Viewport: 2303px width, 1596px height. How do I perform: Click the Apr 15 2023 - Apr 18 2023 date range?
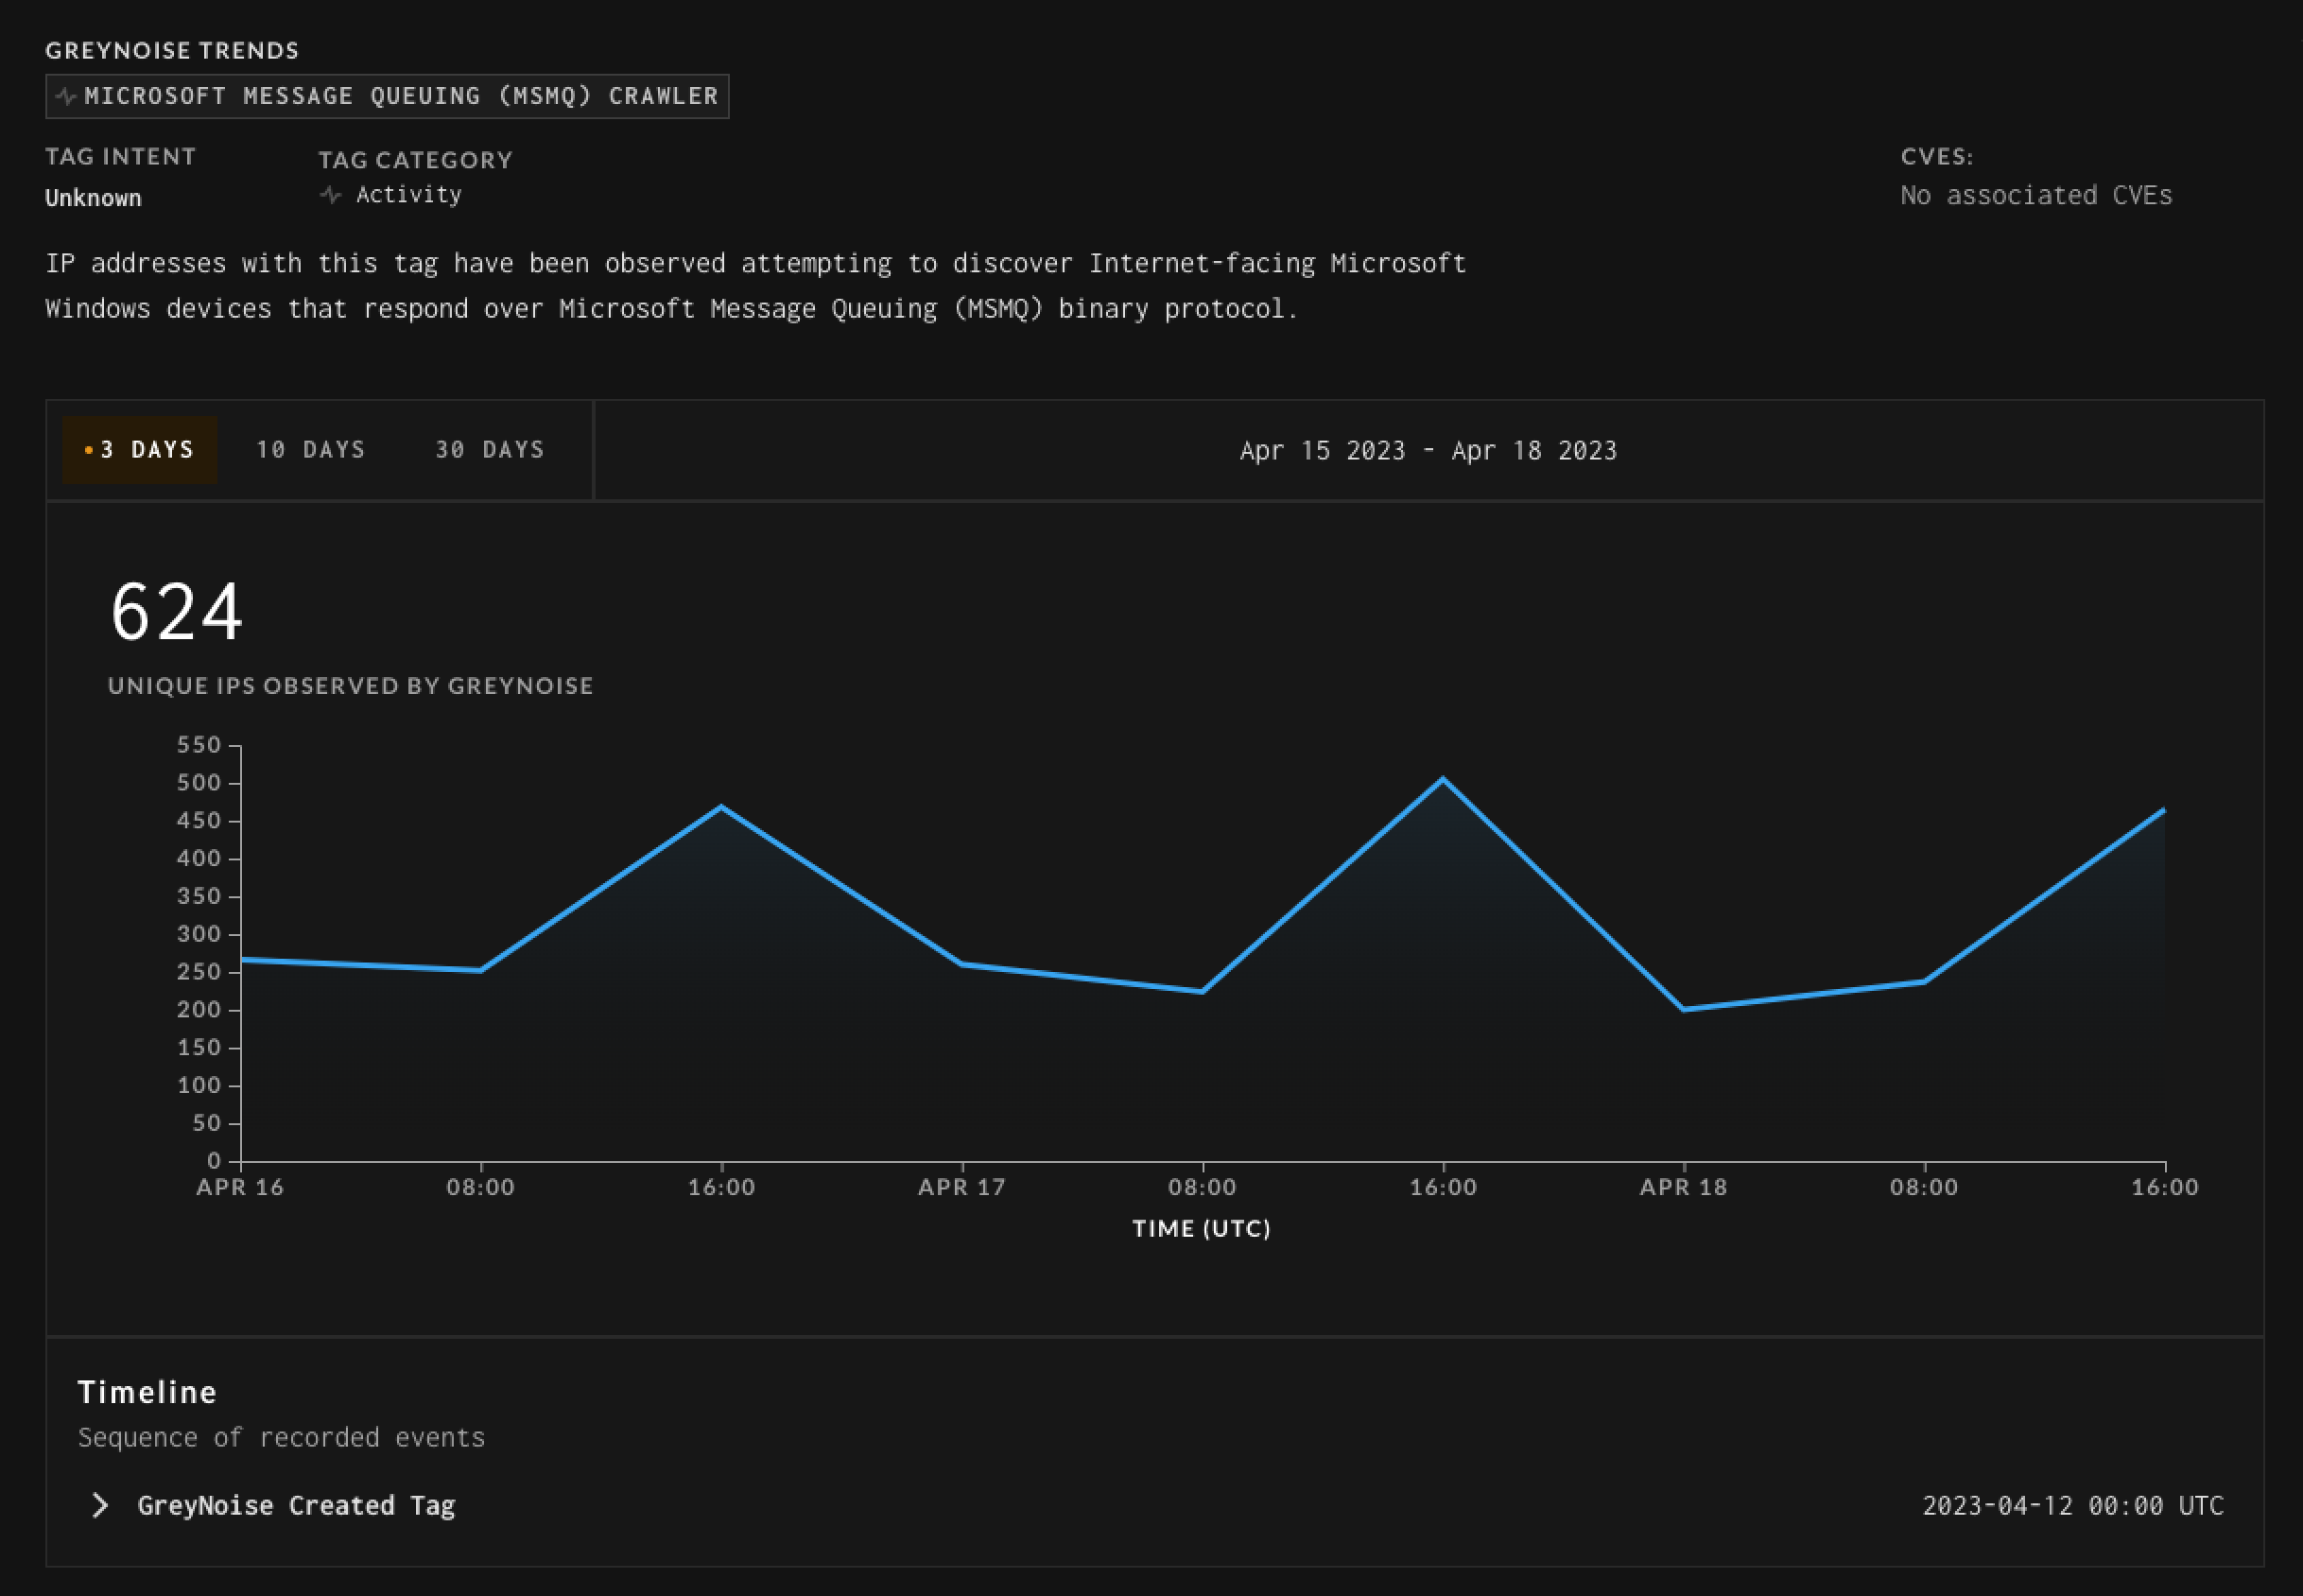[1428, 451]
